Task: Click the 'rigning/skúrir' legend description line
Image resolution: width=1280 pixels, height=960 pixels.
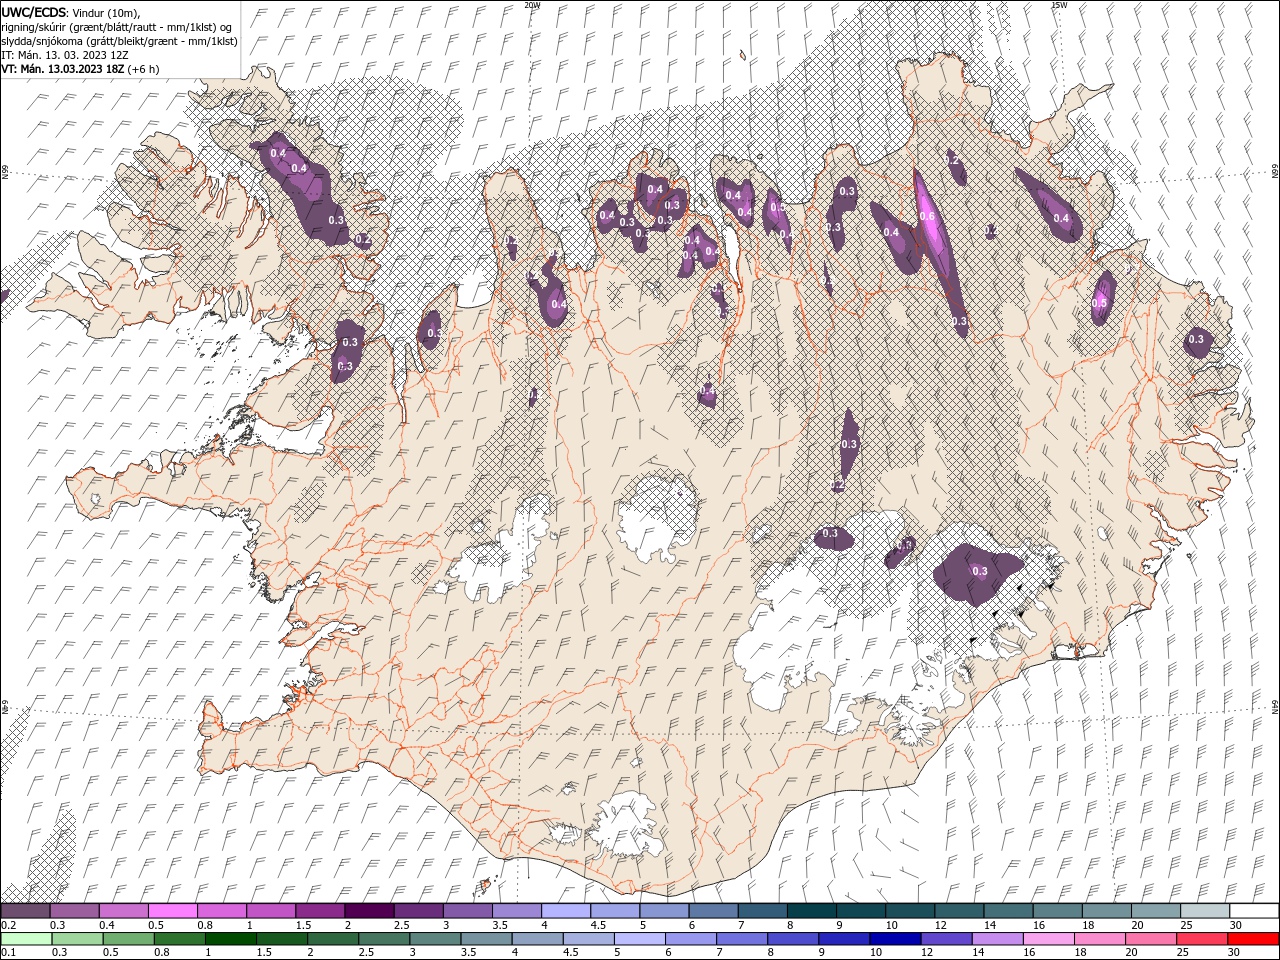Action: [117, 27]
